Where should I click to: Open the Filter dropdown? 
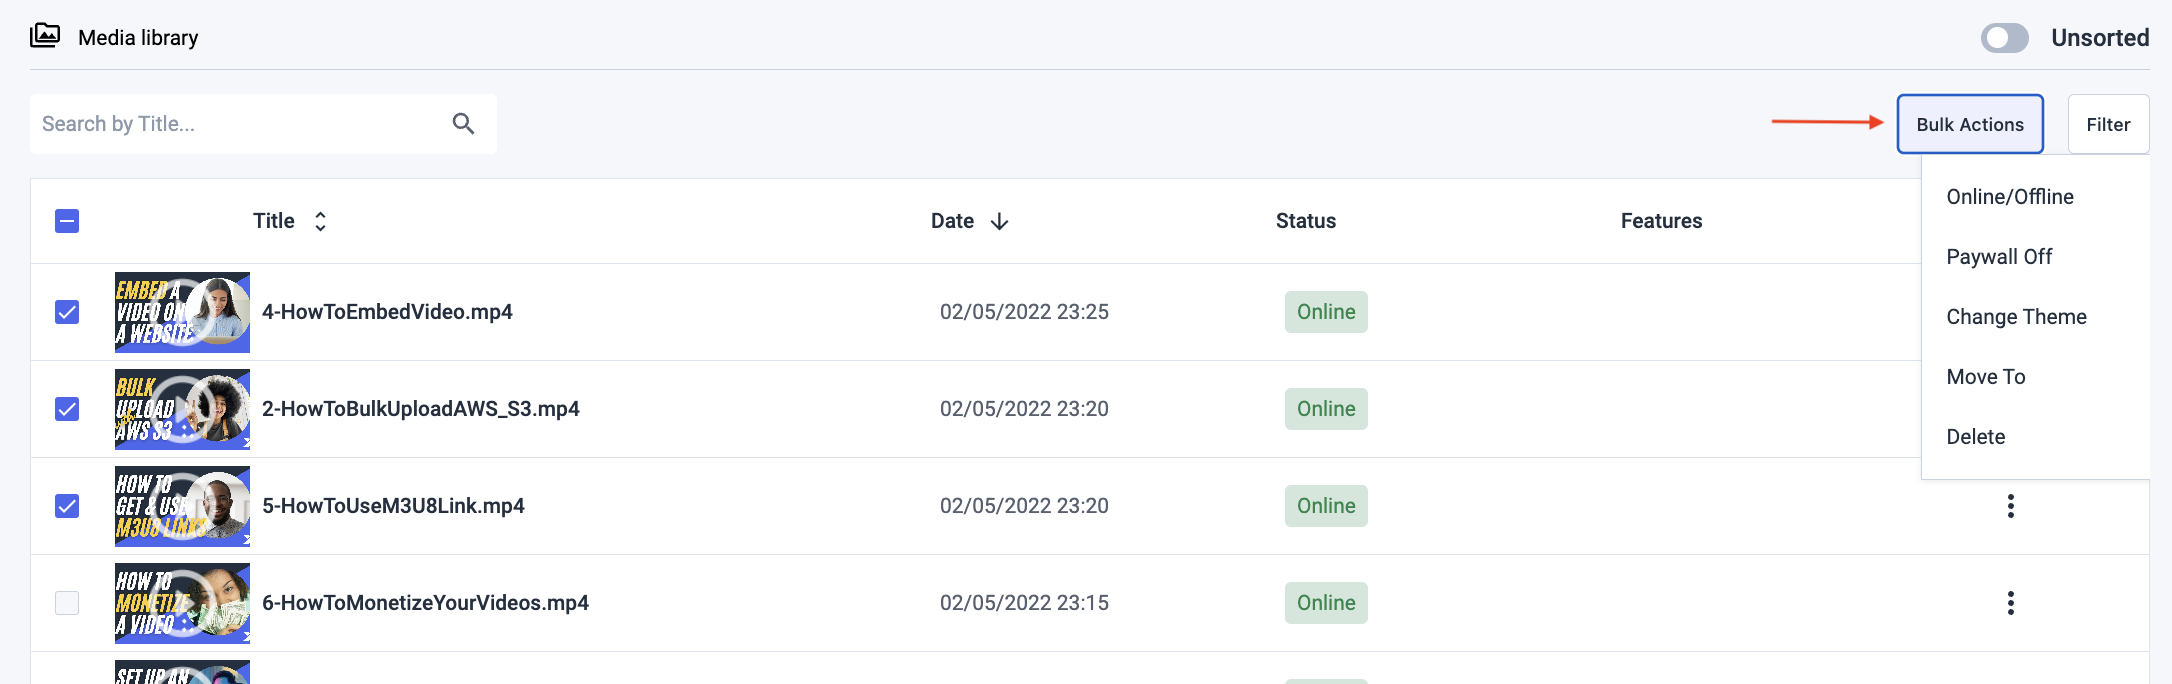pos(2108,124)
